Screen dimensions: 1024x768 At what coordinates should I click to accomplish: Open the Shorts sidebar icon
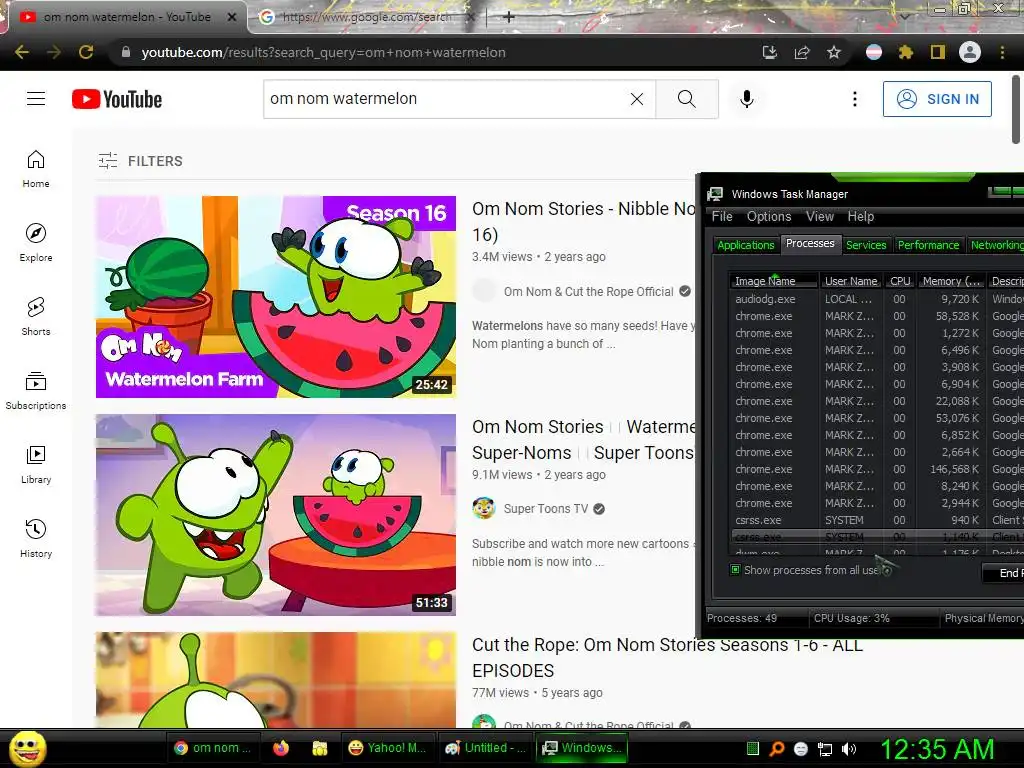tap(36, 316)
